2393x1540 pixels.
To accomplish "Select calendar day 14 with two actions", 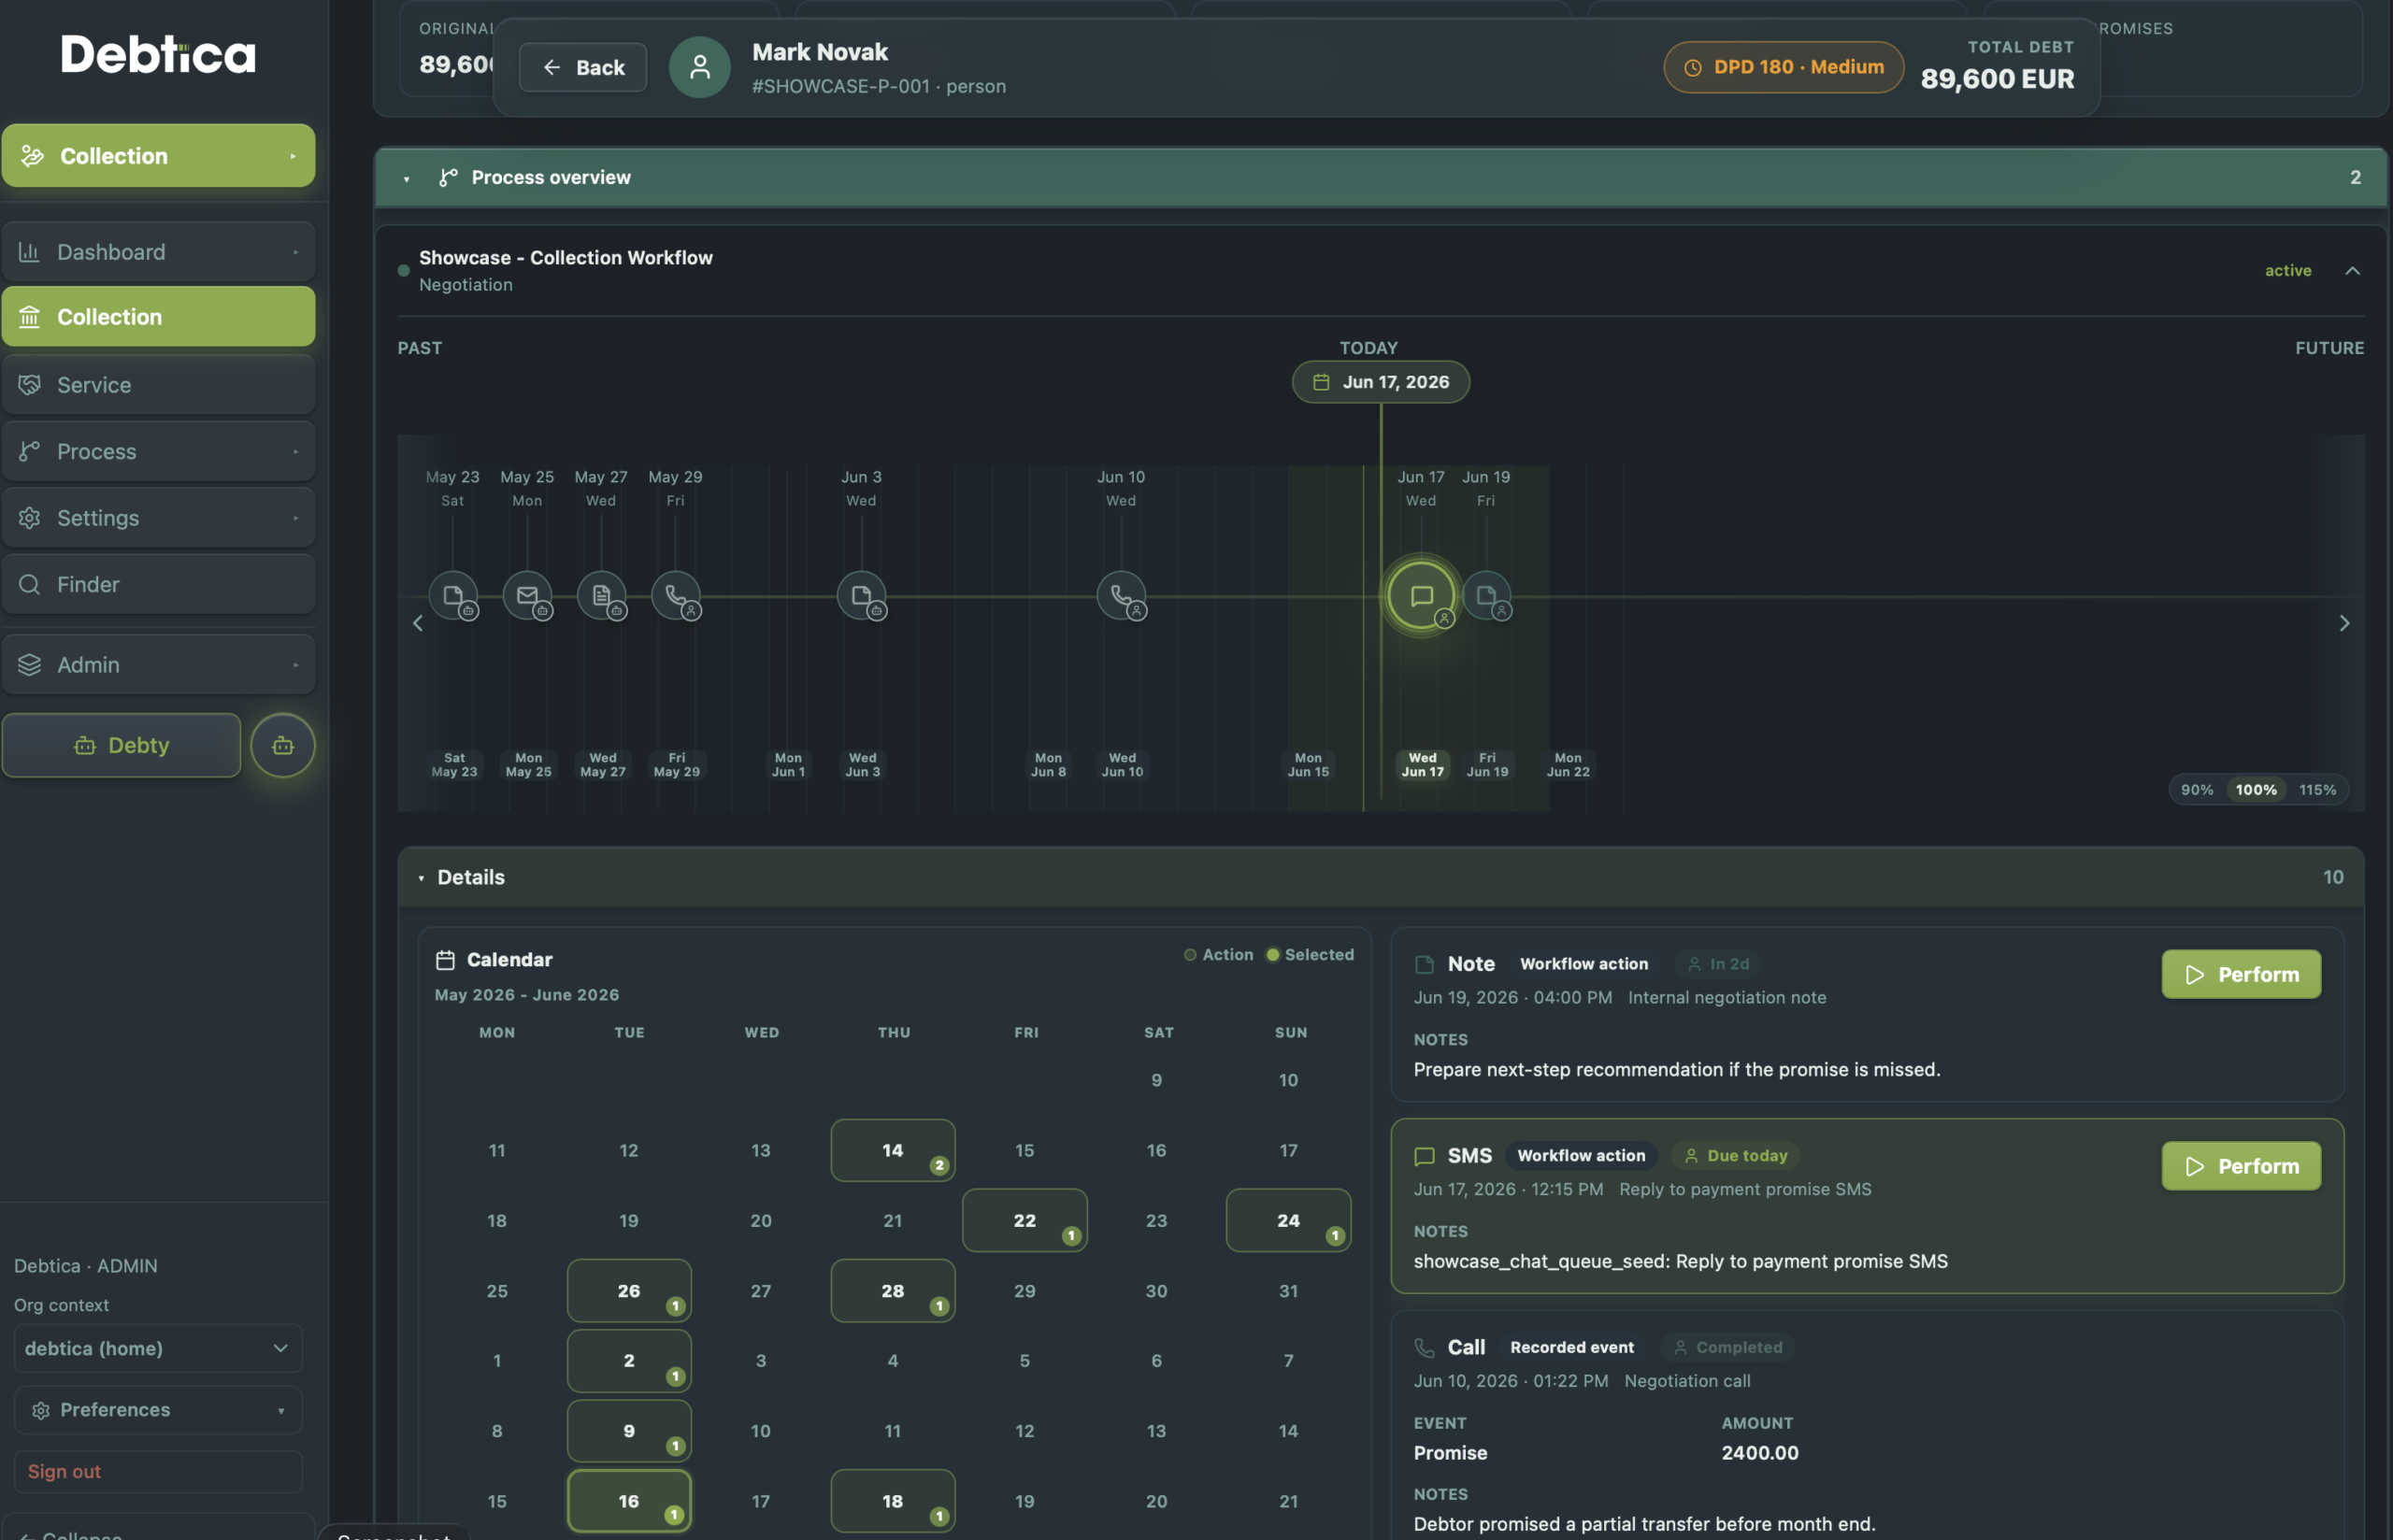I will (892, 1151).
